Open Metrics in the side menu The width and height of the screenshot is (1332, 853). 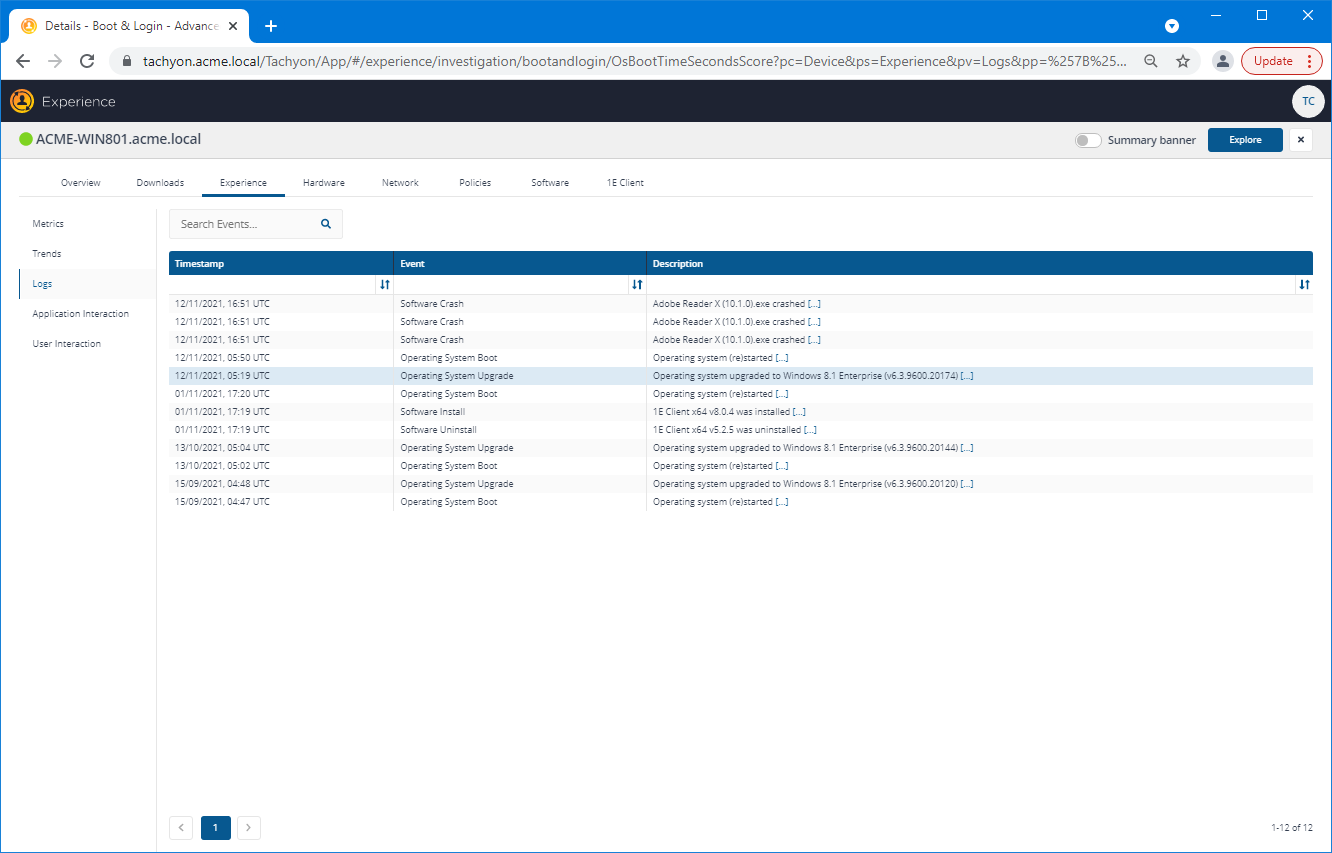coord(48,224)
